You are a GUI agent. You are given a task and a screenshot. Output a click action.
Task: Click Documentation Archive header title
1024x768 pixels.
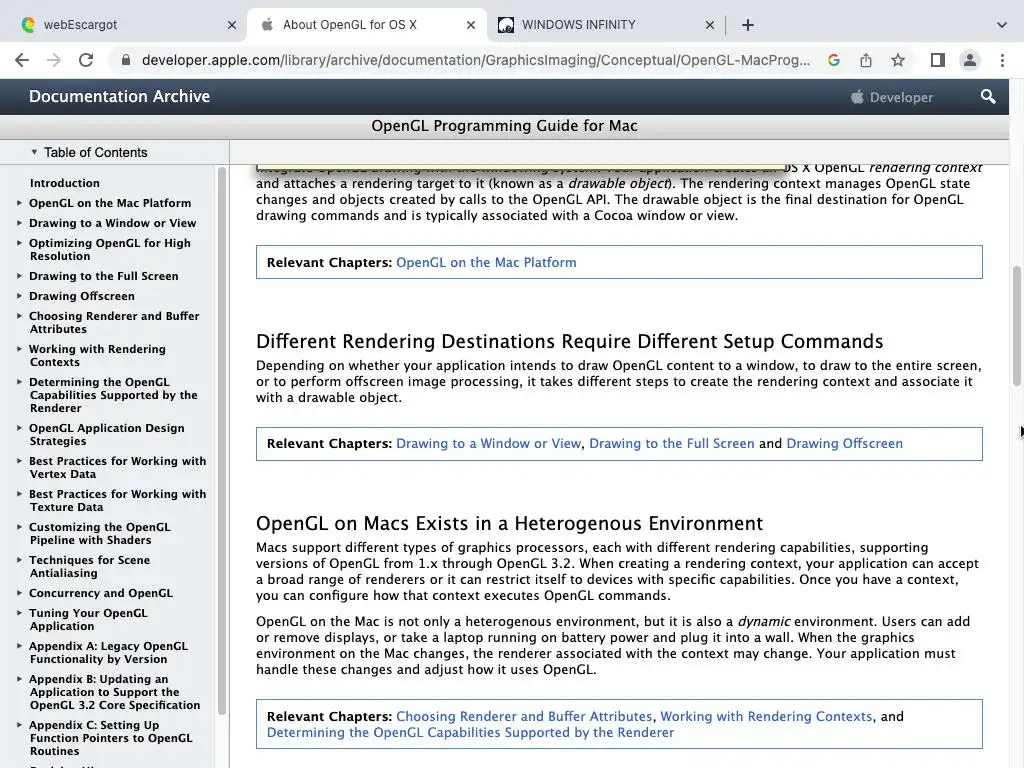coord(120,97)
